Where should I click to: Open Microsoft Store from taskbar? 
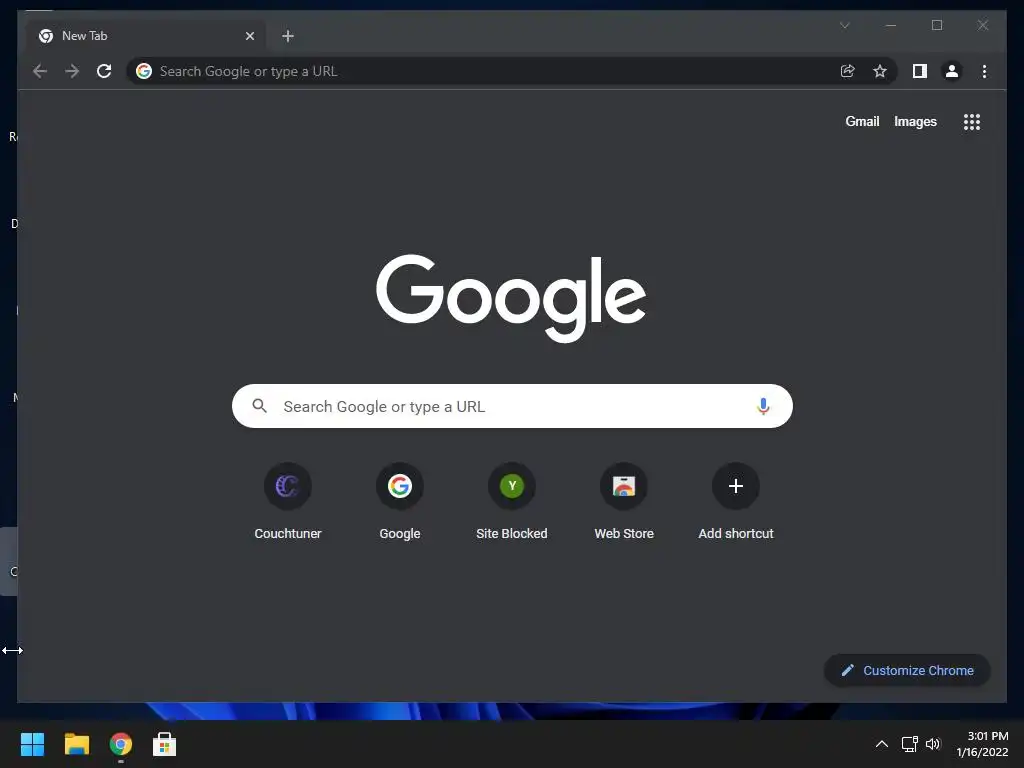[x=165, y=744]
